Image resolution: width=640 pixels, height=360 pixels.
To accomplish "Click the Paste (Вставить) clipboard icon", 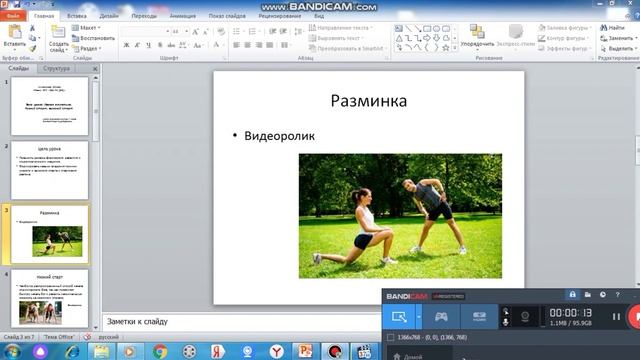I will [x=15, y=32].
